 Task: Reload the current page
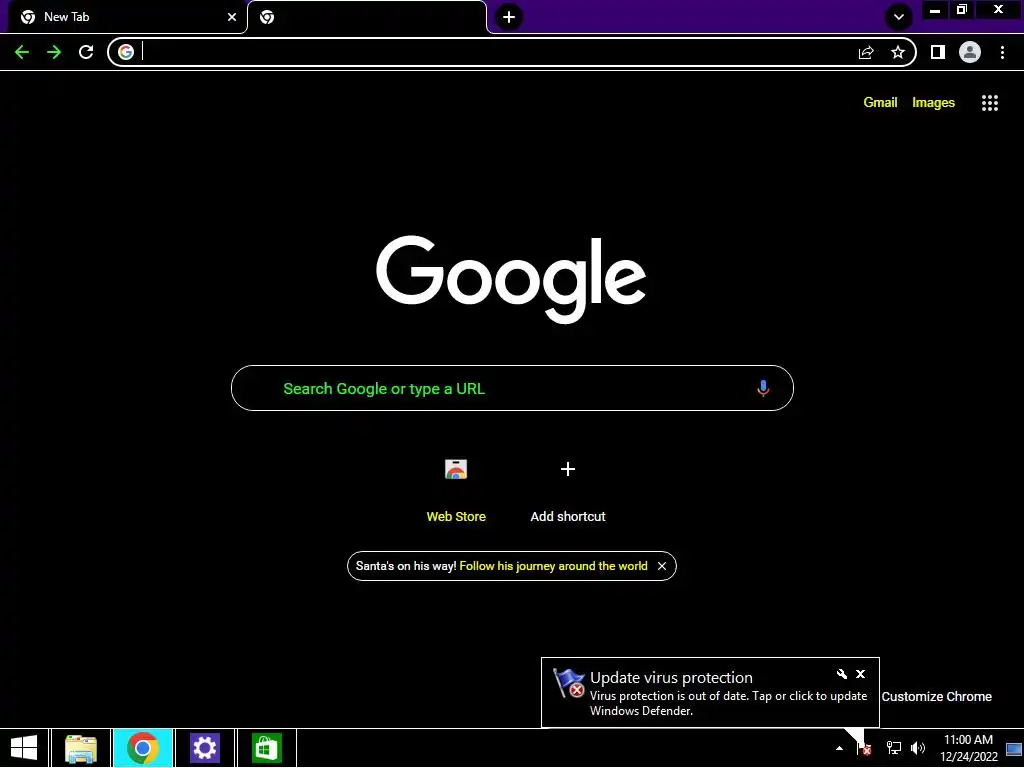click(86, 52)
